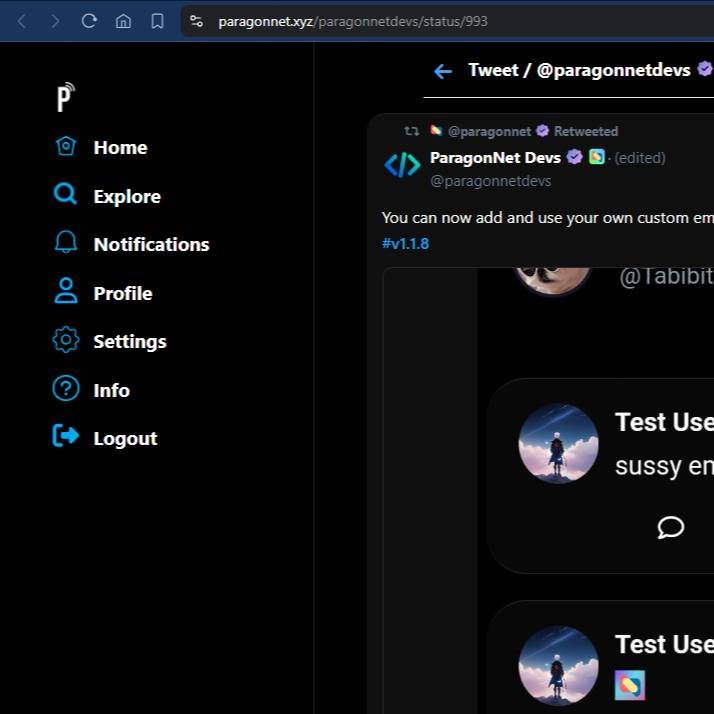Image resolution: width=714 pixels, height=714 pixels.
Task: Open Settings using the gear icon
Action: pos(66,340)
